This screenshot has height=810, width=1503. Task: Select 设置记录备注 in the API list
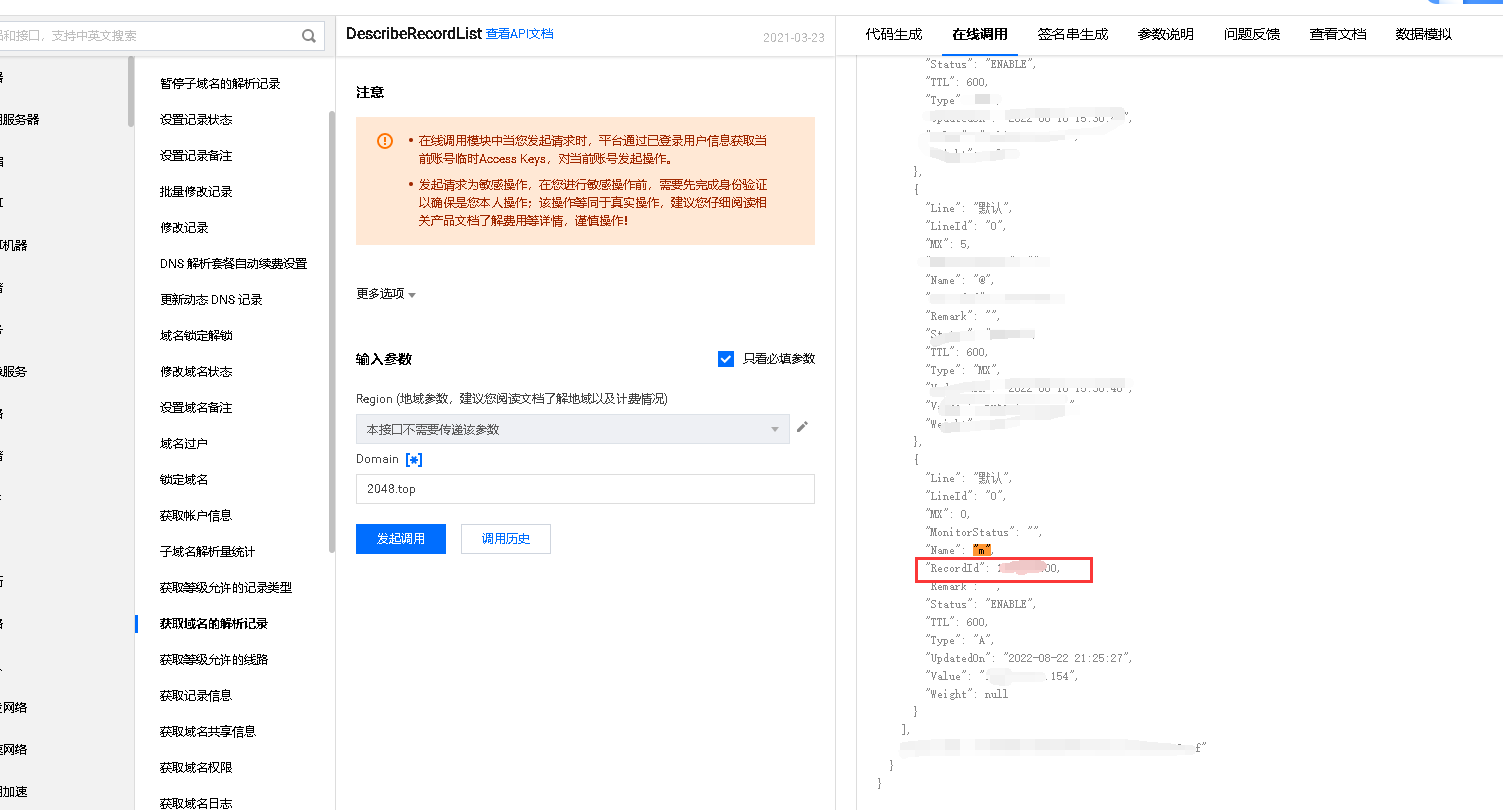click(196, 156)
